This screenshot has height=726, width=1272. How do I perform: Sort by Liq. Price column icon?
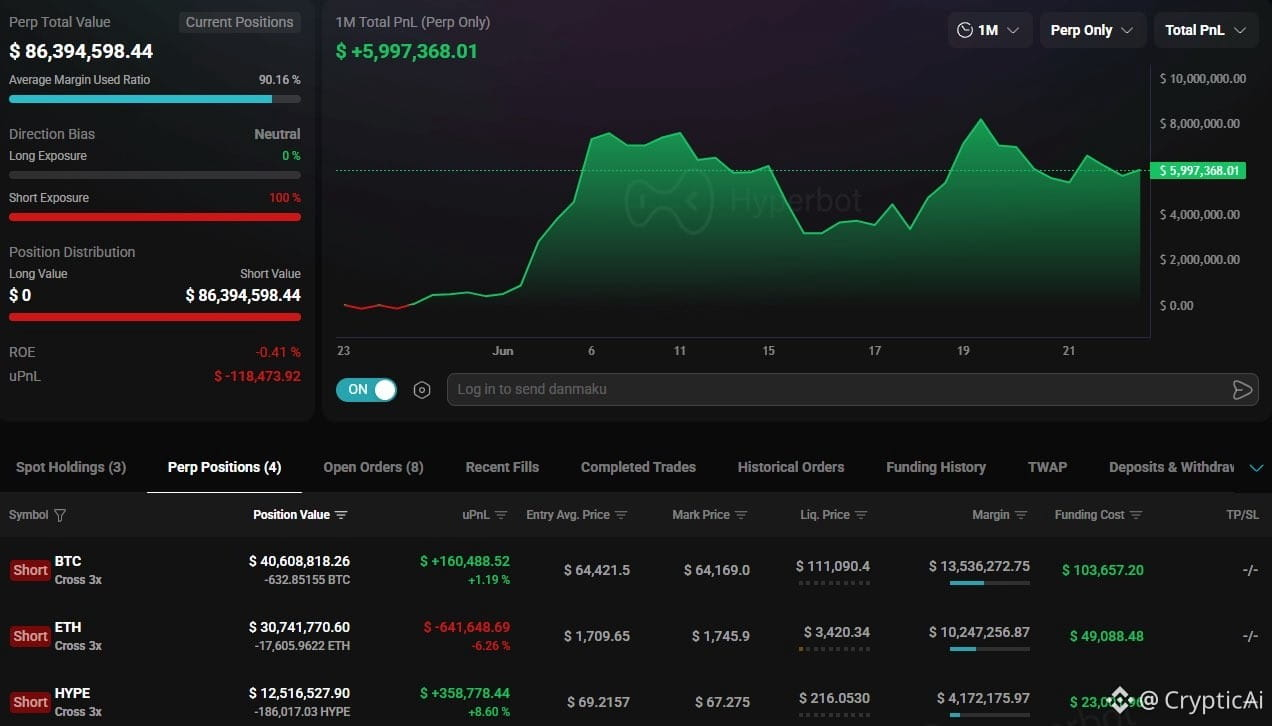pyautogui.click(x=861, y=515)
